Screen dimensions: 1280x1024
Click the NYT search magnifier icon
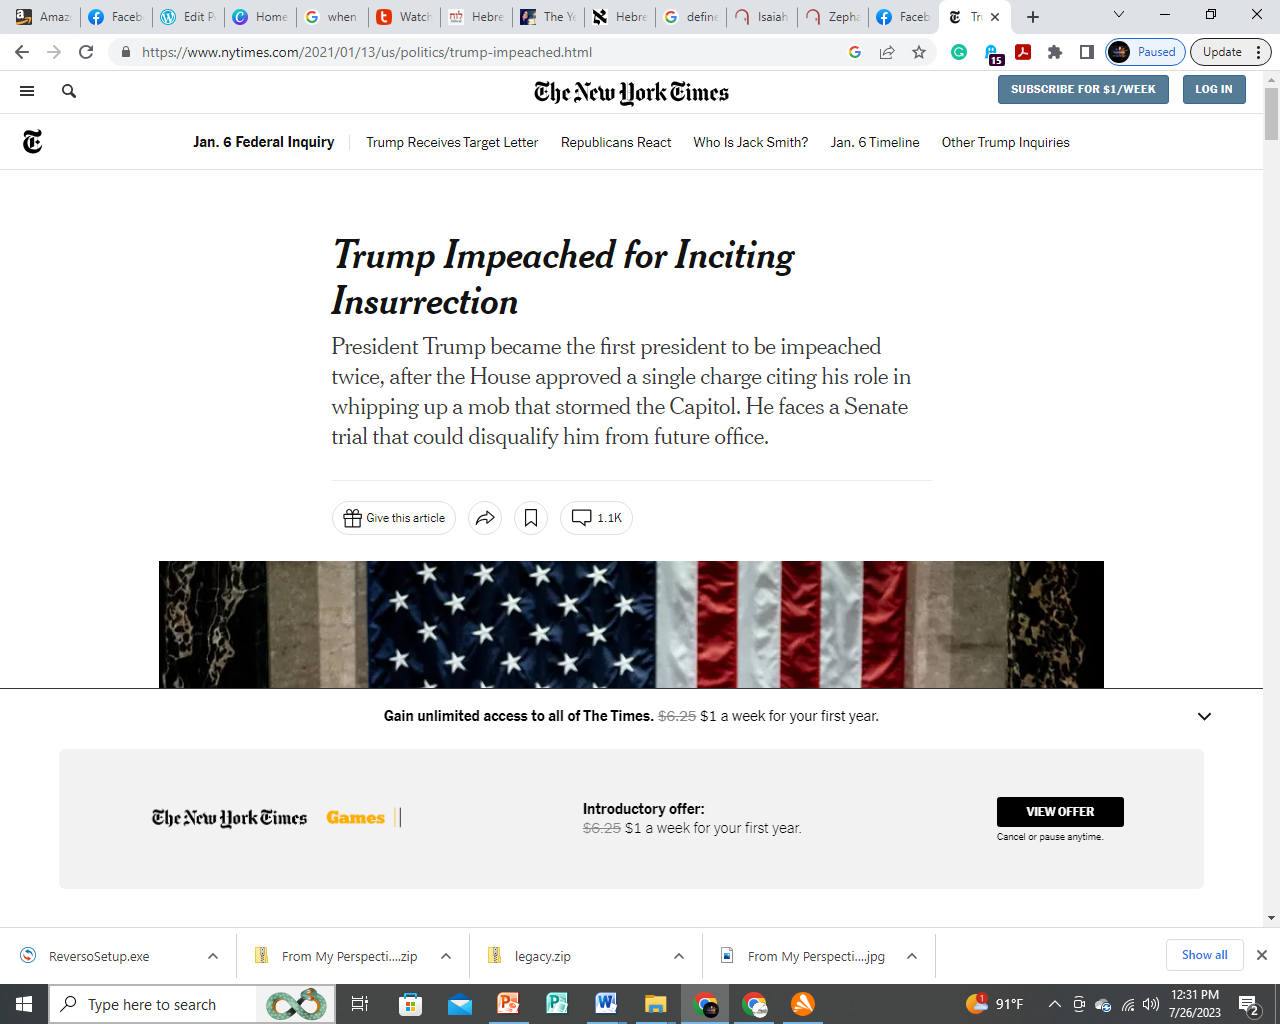pos(69,91)
